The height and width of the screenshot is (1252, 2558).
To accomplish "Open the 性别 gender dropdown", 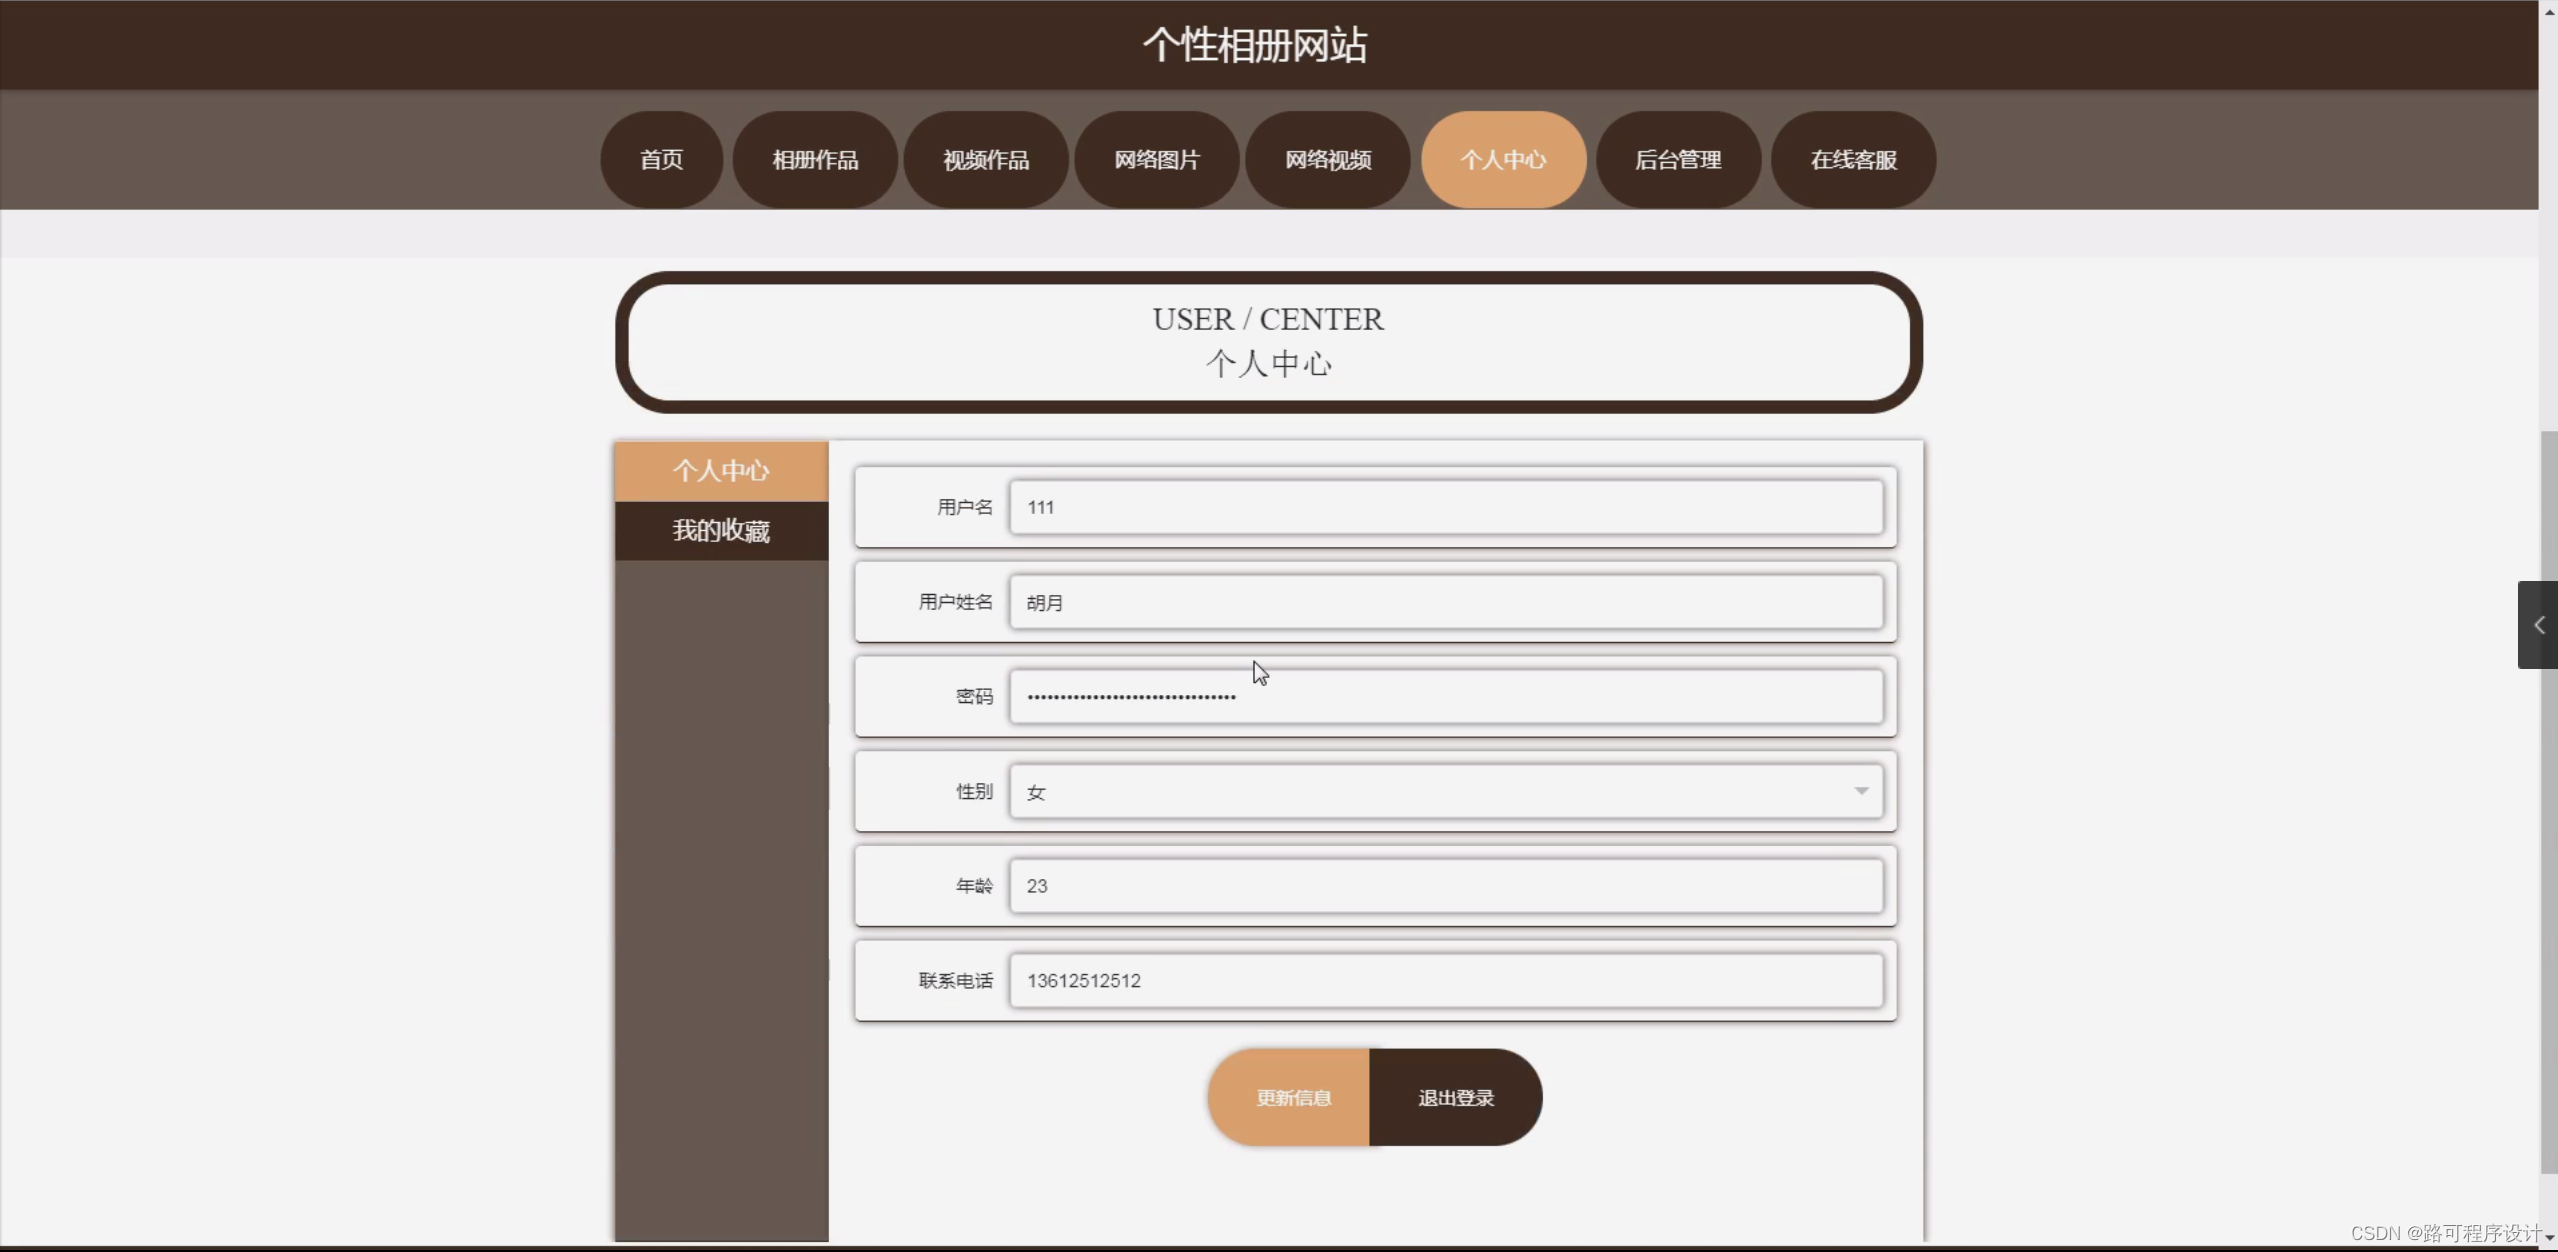I will (1444, 792).
